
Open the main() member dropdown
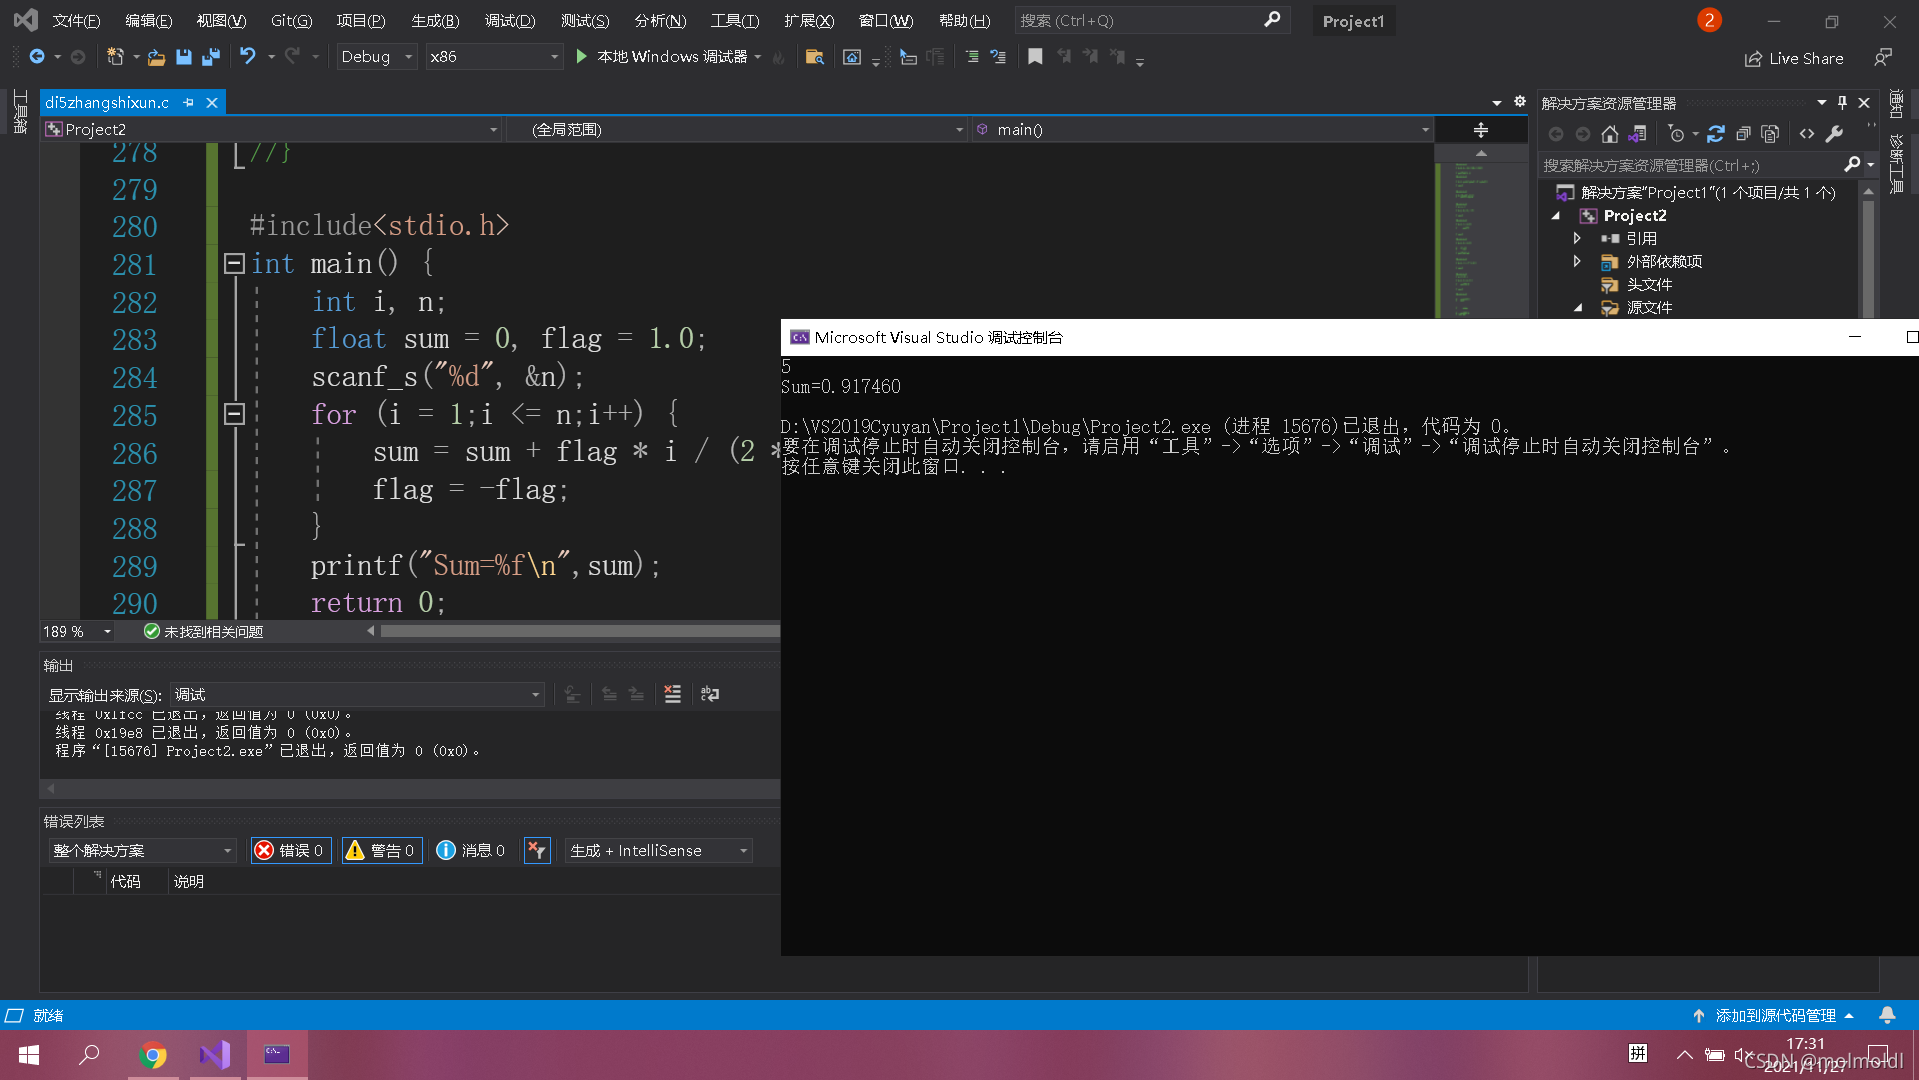coord(1202,130)
